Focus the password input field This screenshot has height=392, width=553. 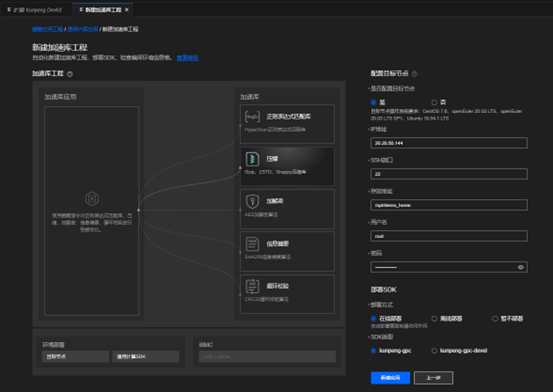click(x=449, y=267)
